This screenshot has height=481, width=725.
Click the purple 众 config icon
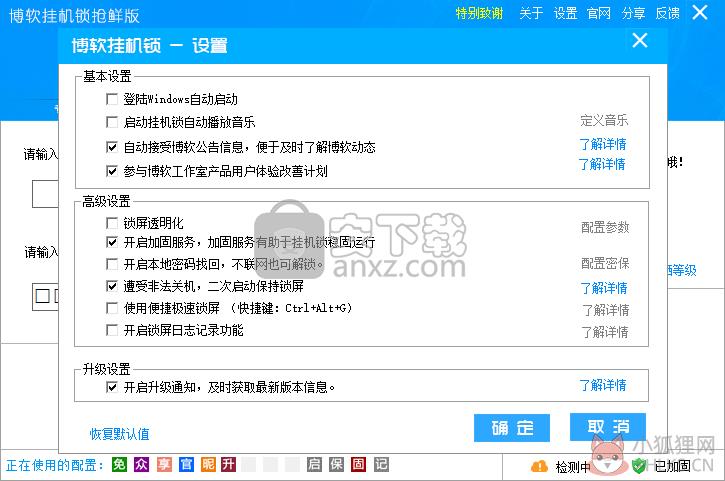[x=141, y=464]
